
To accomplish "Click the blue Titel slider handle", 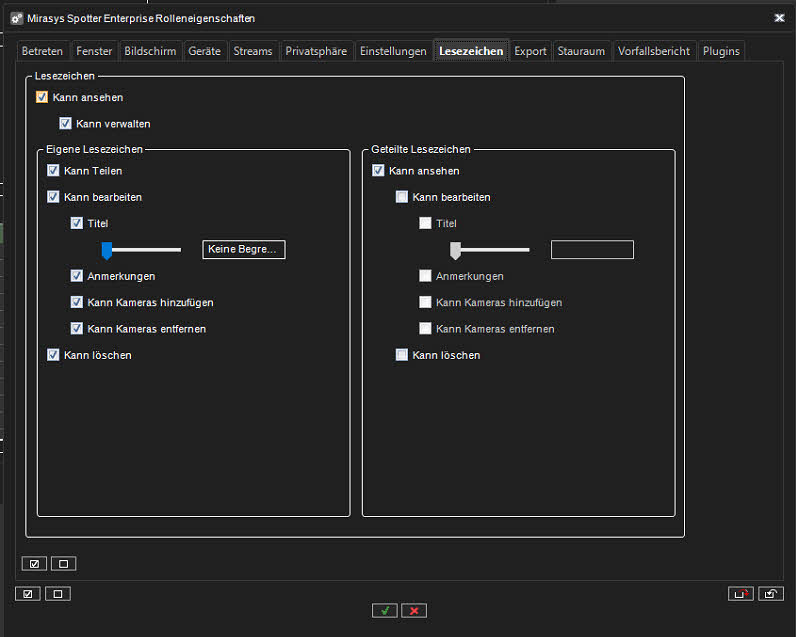I will [107, 250].
